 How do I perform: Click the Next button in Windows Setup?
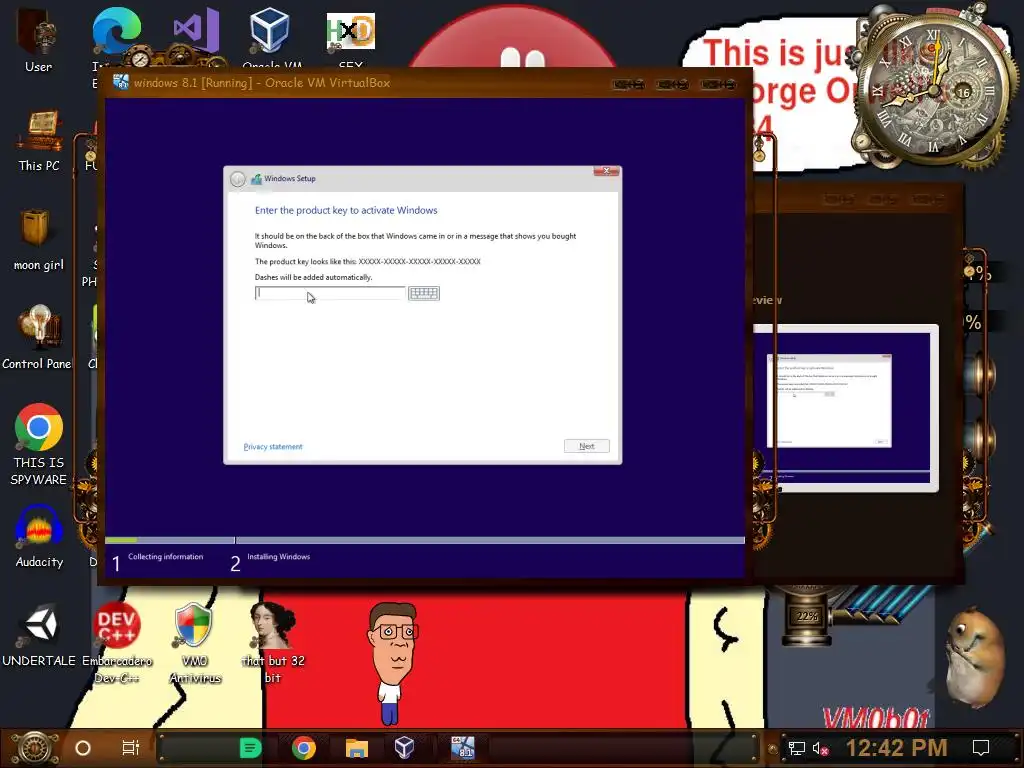tap(586, 446)
